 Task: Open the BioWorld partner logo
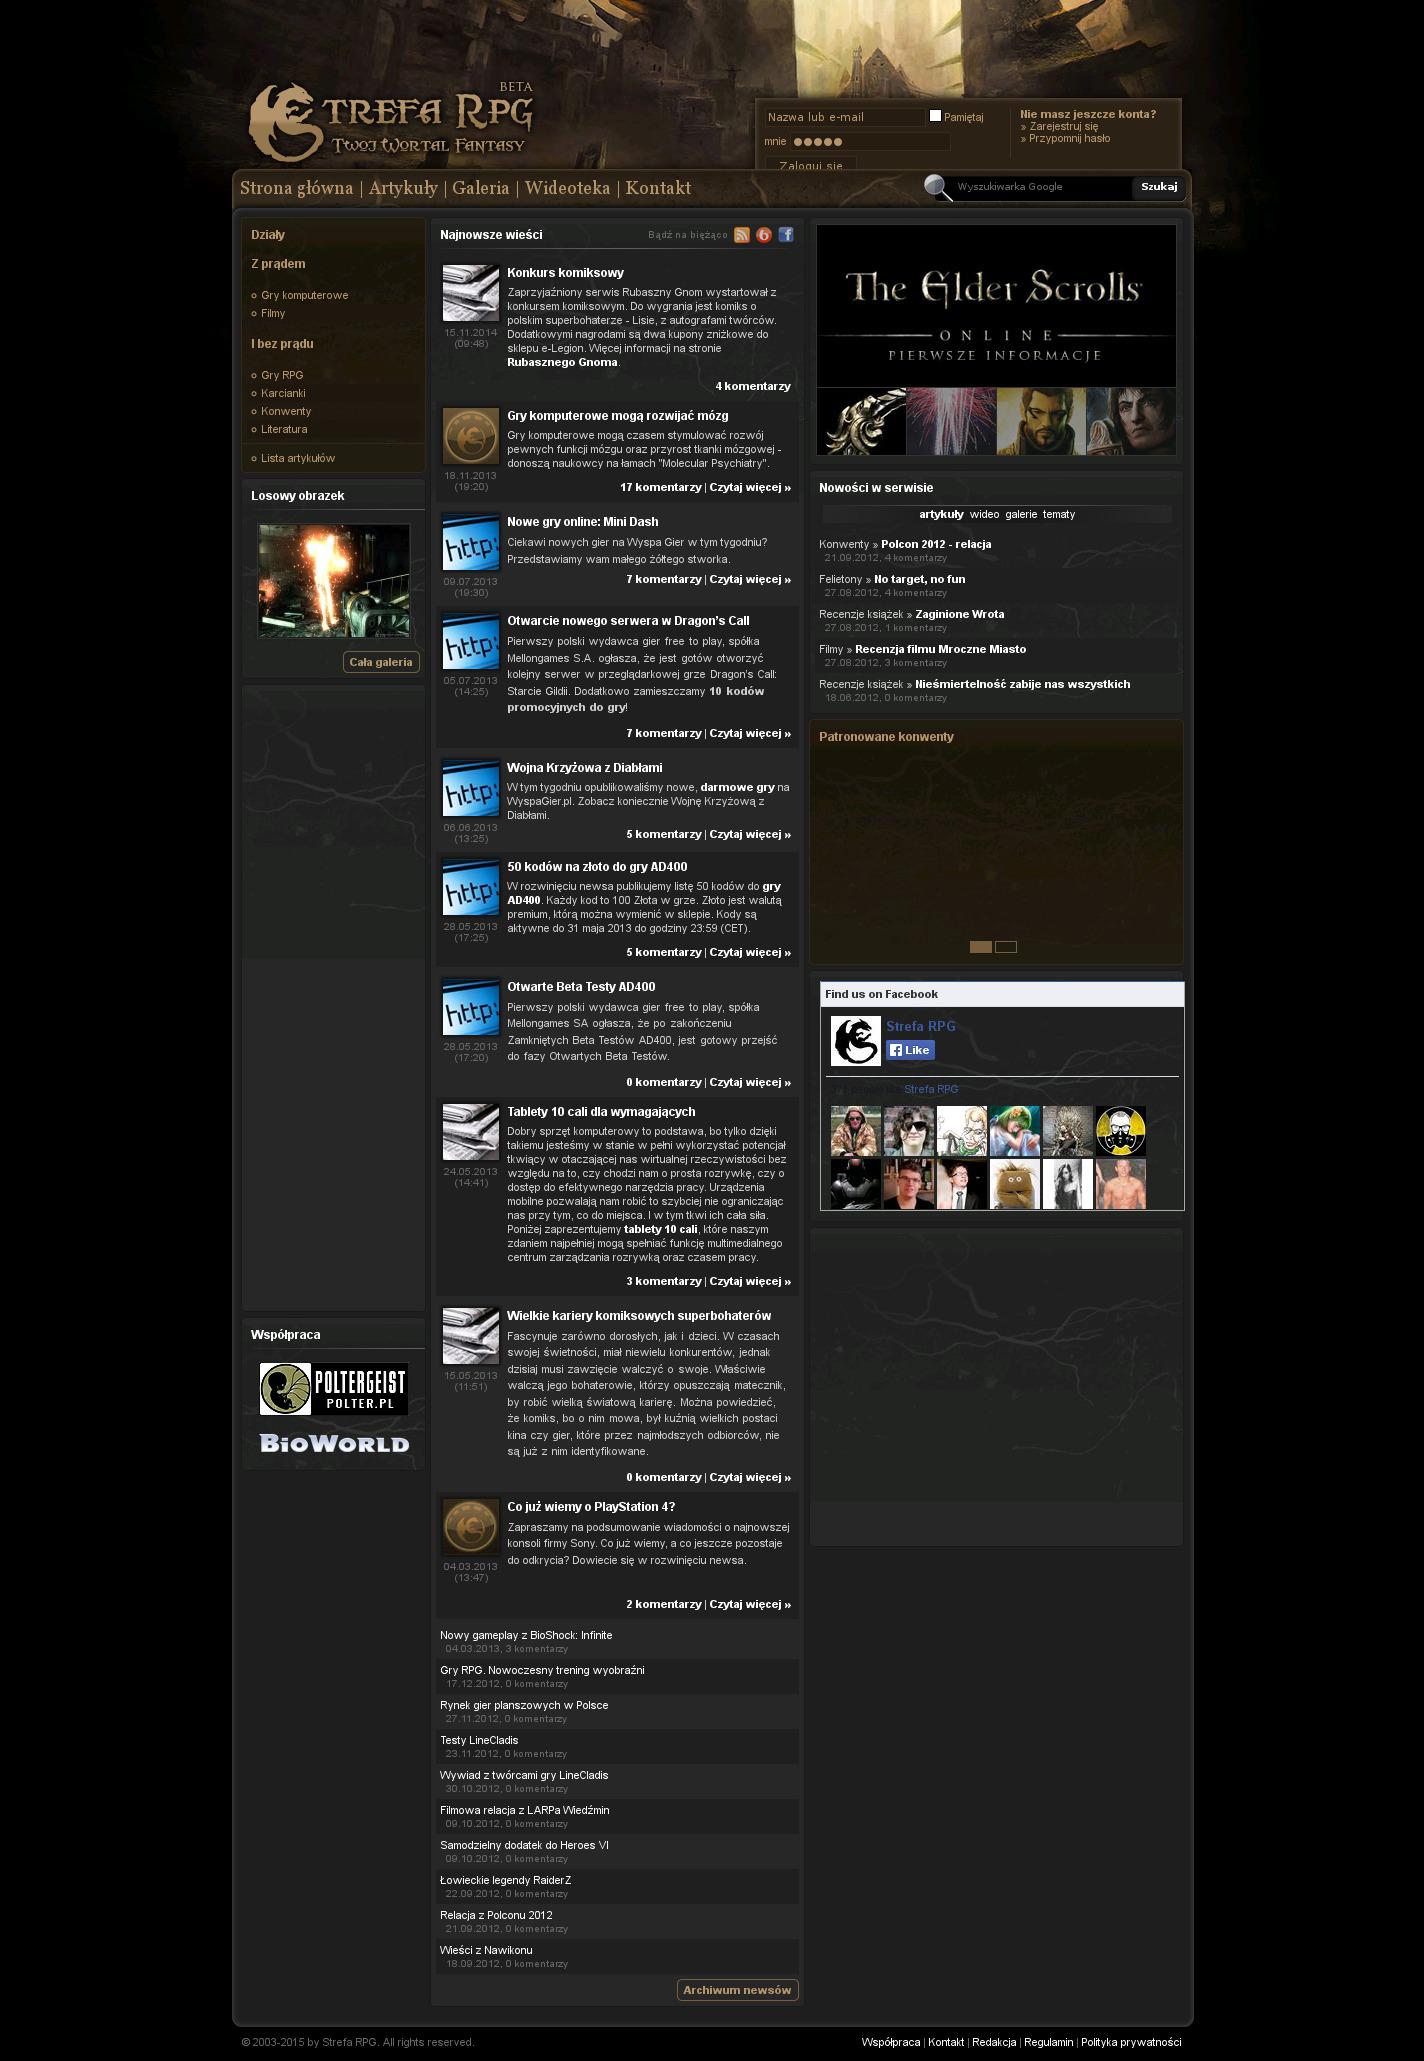334,1443
